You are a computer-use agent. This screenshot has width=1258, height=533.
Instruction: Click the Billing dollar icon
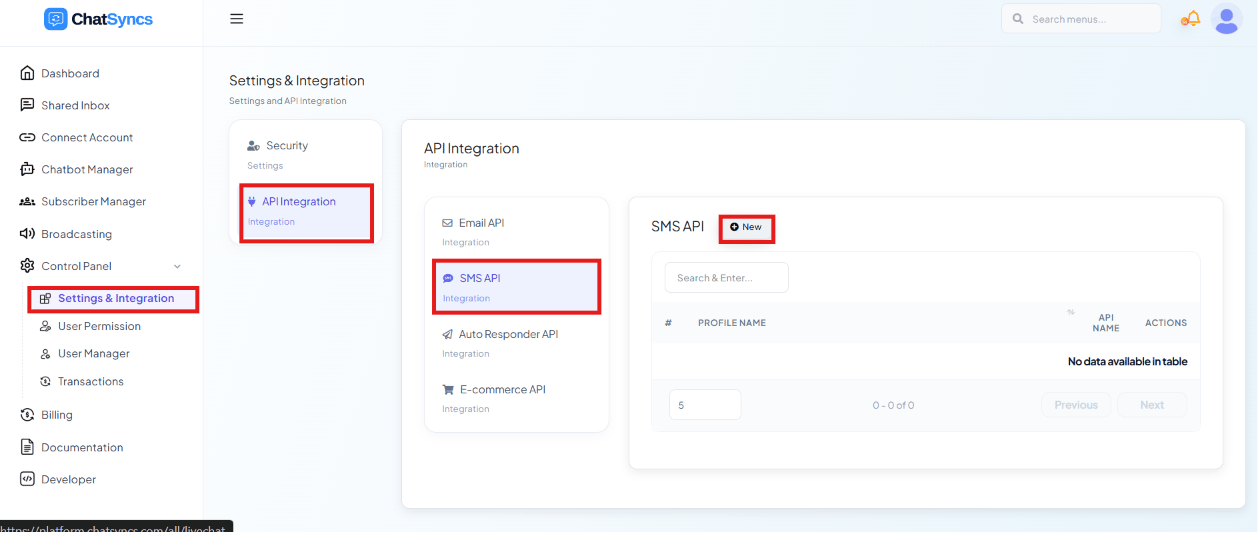27,415
